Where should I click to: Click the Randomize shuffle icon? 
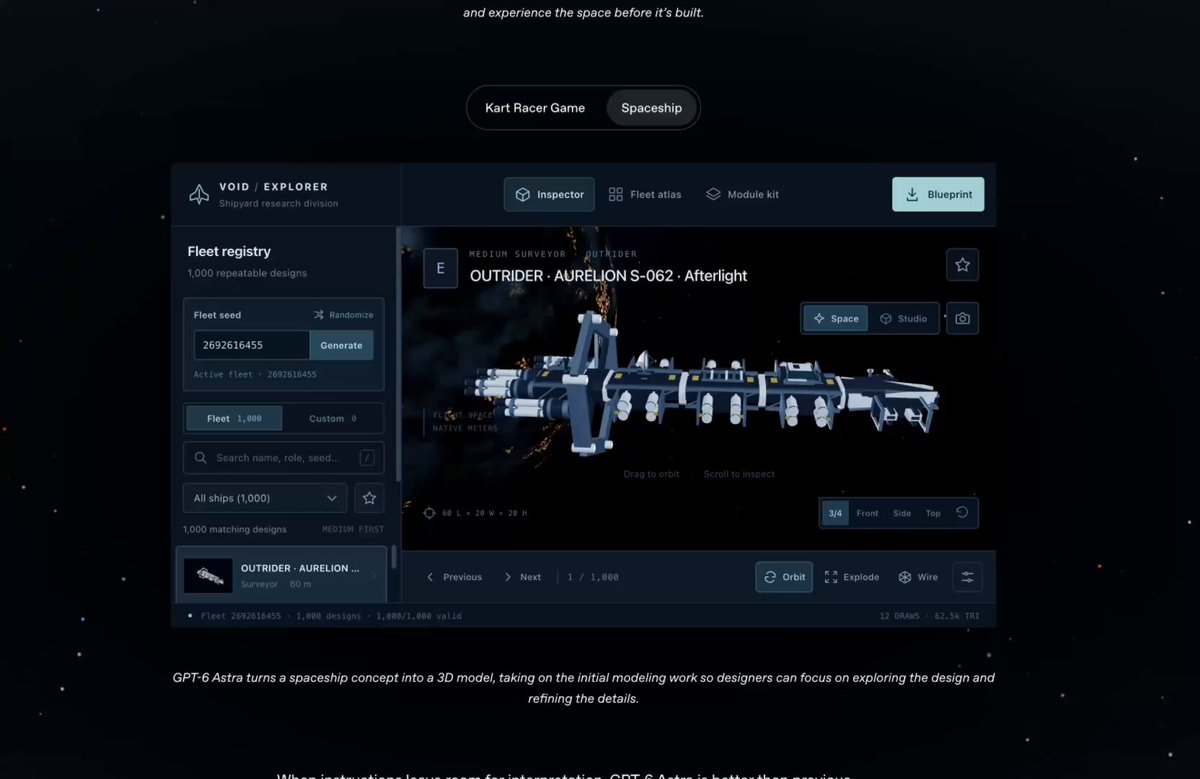pos(318,315)
